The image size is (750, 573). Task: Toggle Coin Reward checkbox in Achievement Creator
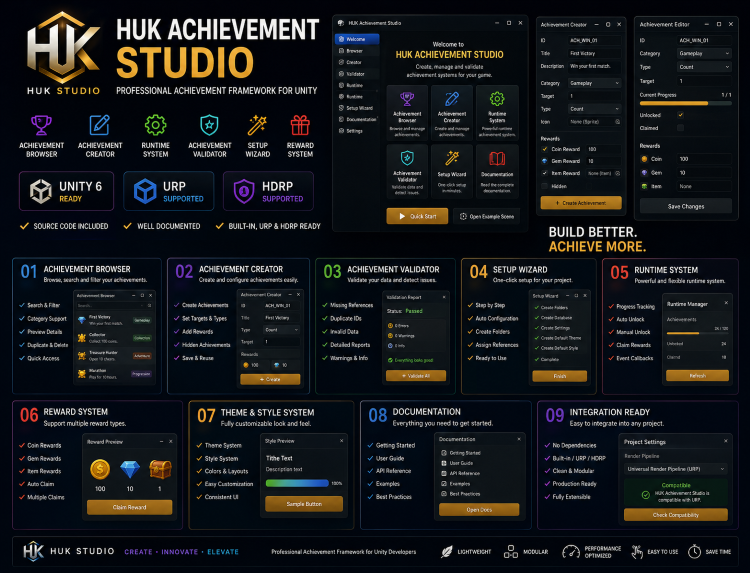(544, 149)
